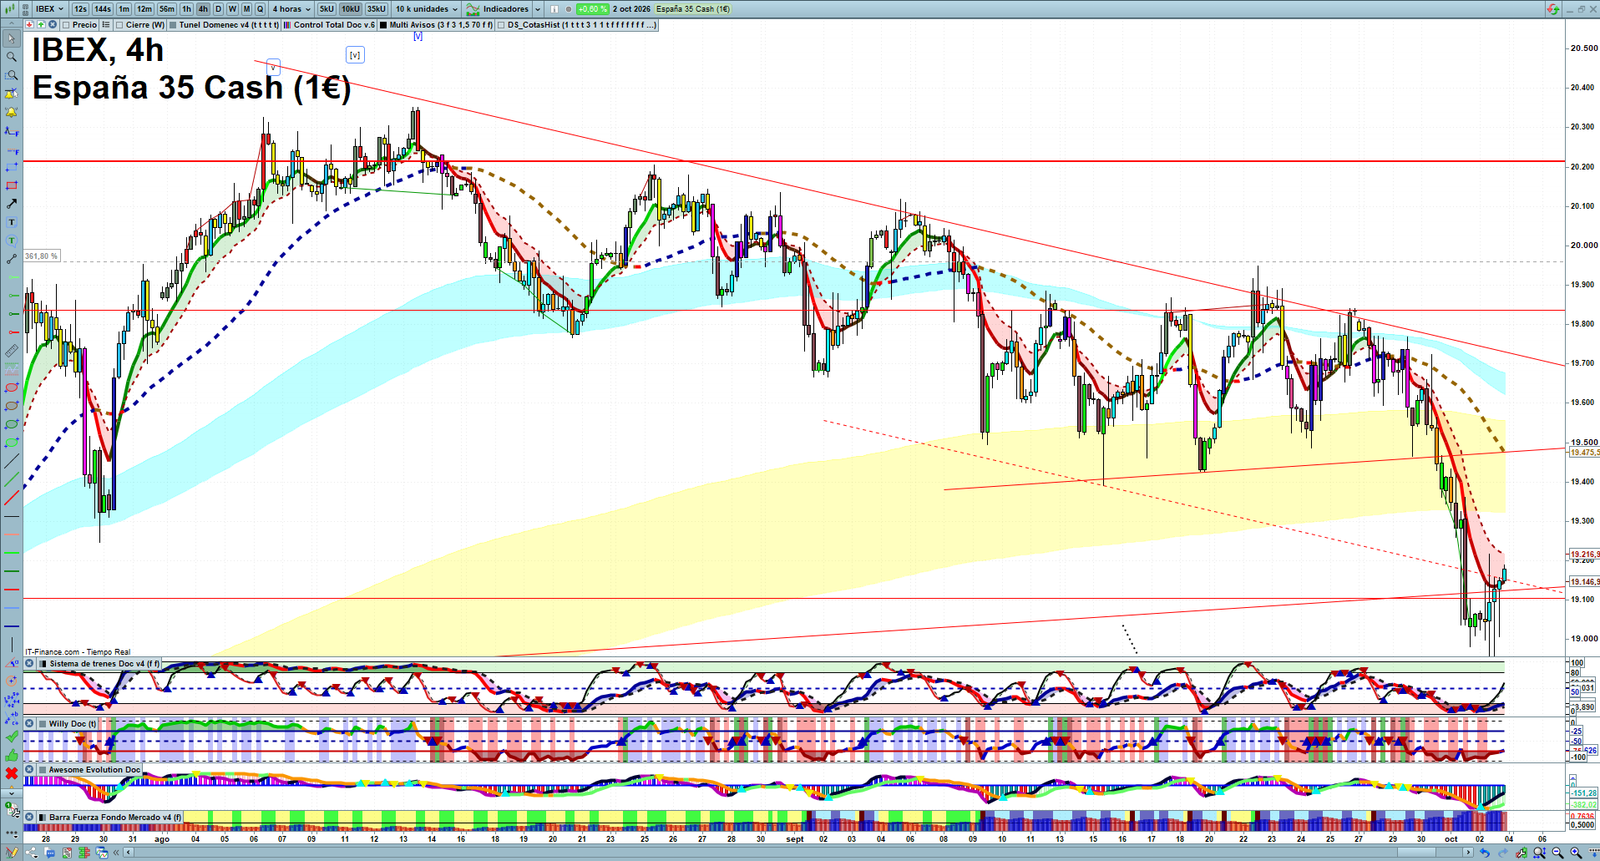Close the Awesome Evolution Doc panel

tap(29, 769)
